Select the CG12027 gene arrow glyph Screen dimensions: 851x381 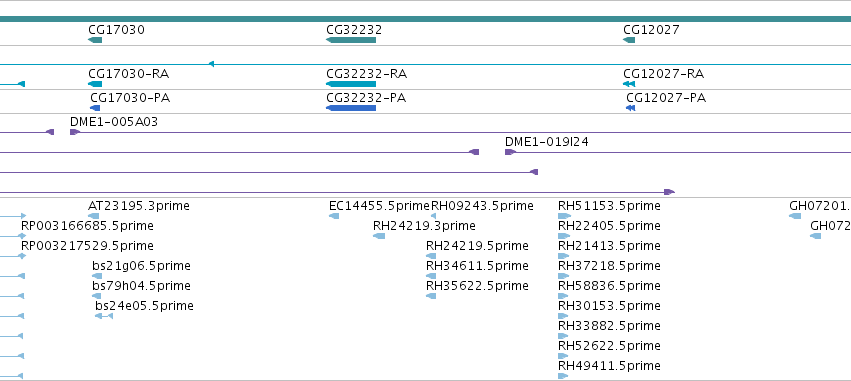[629, 40]
